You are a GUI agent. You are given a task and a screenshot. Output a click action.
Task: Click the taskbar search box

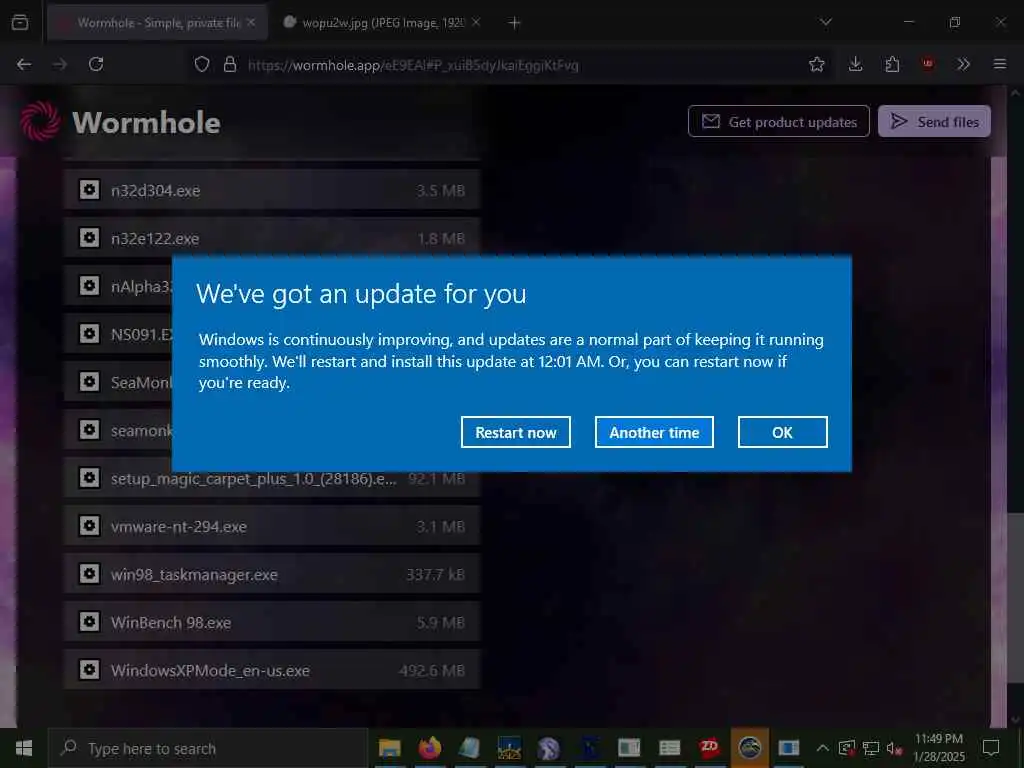click(x=208, y=748)
